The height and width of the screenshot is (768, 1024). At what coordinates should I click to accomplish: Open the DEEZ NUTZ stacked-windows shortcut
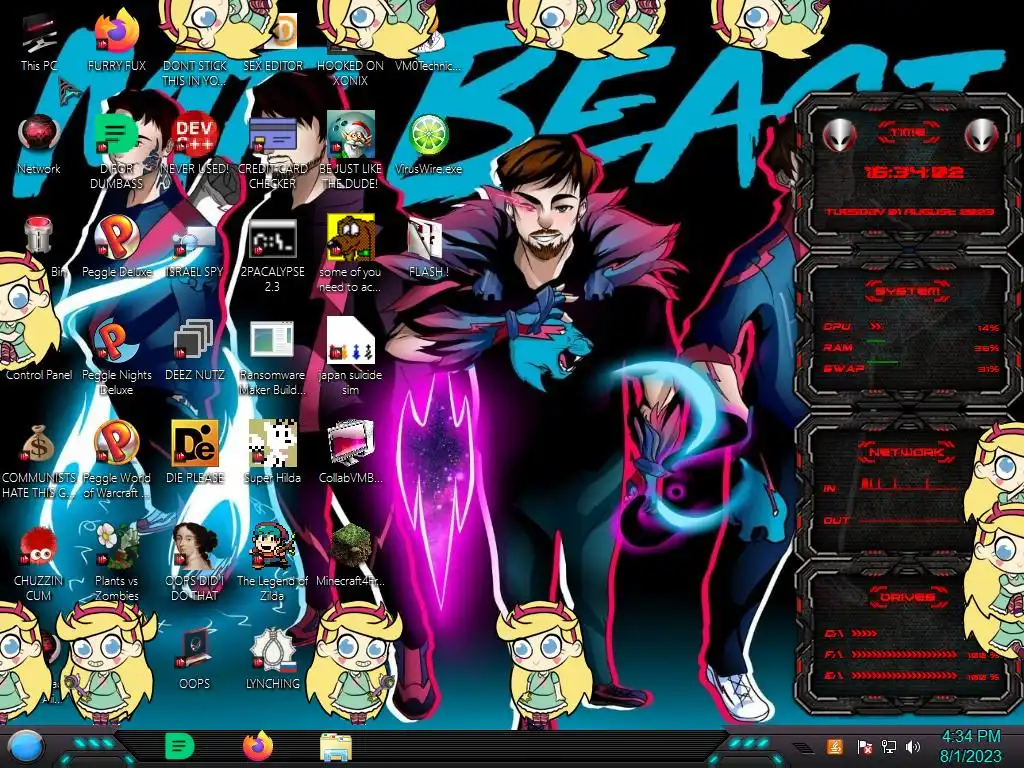click(x=194, y=351)
